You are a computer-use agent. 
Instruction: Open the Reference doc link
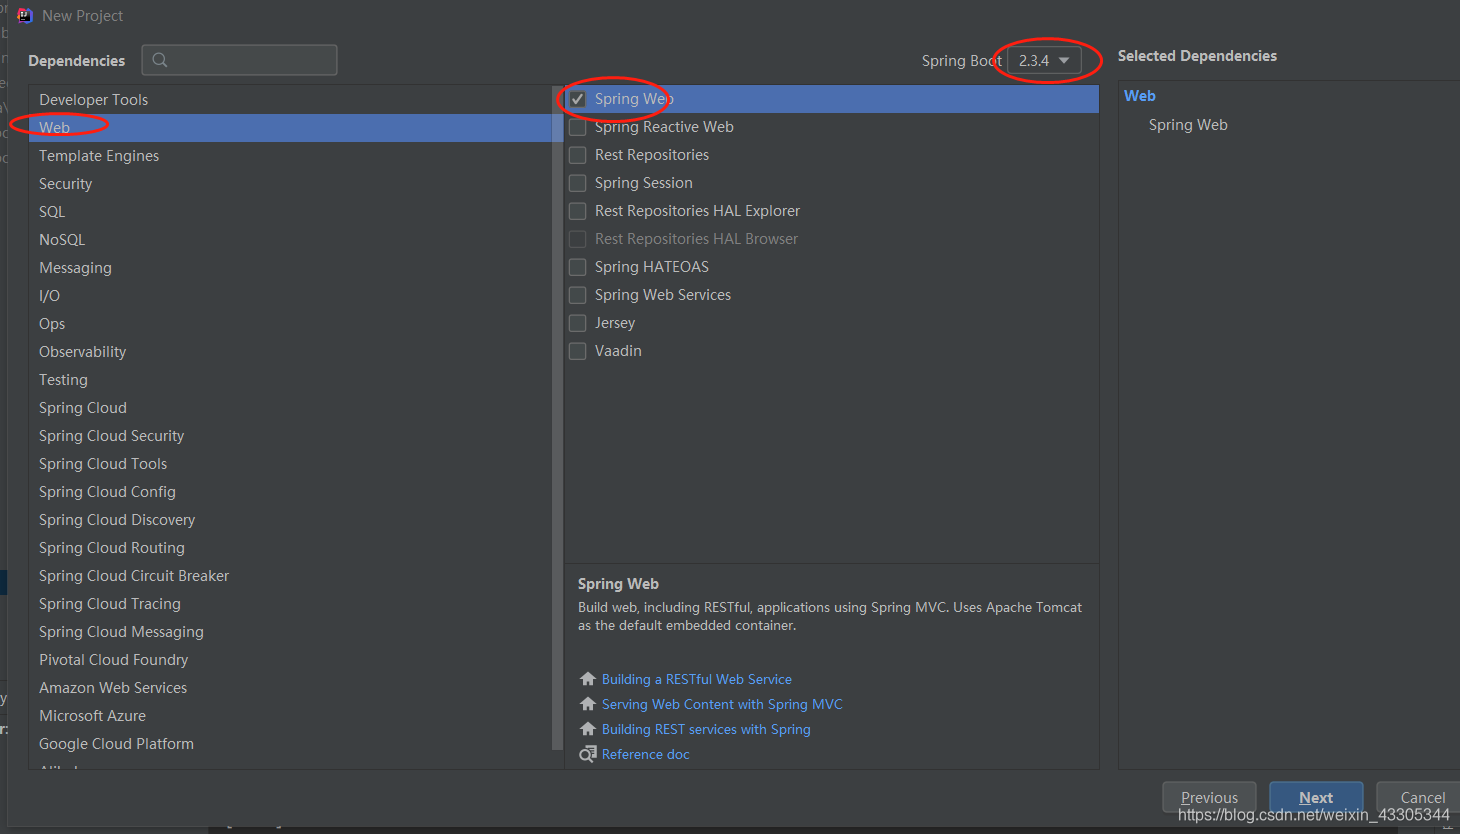click(646, 754)
